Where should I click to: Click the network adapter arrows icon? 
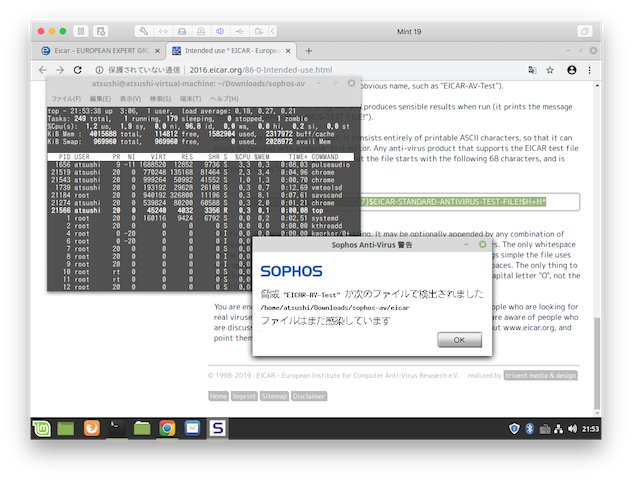coord(163,31)
